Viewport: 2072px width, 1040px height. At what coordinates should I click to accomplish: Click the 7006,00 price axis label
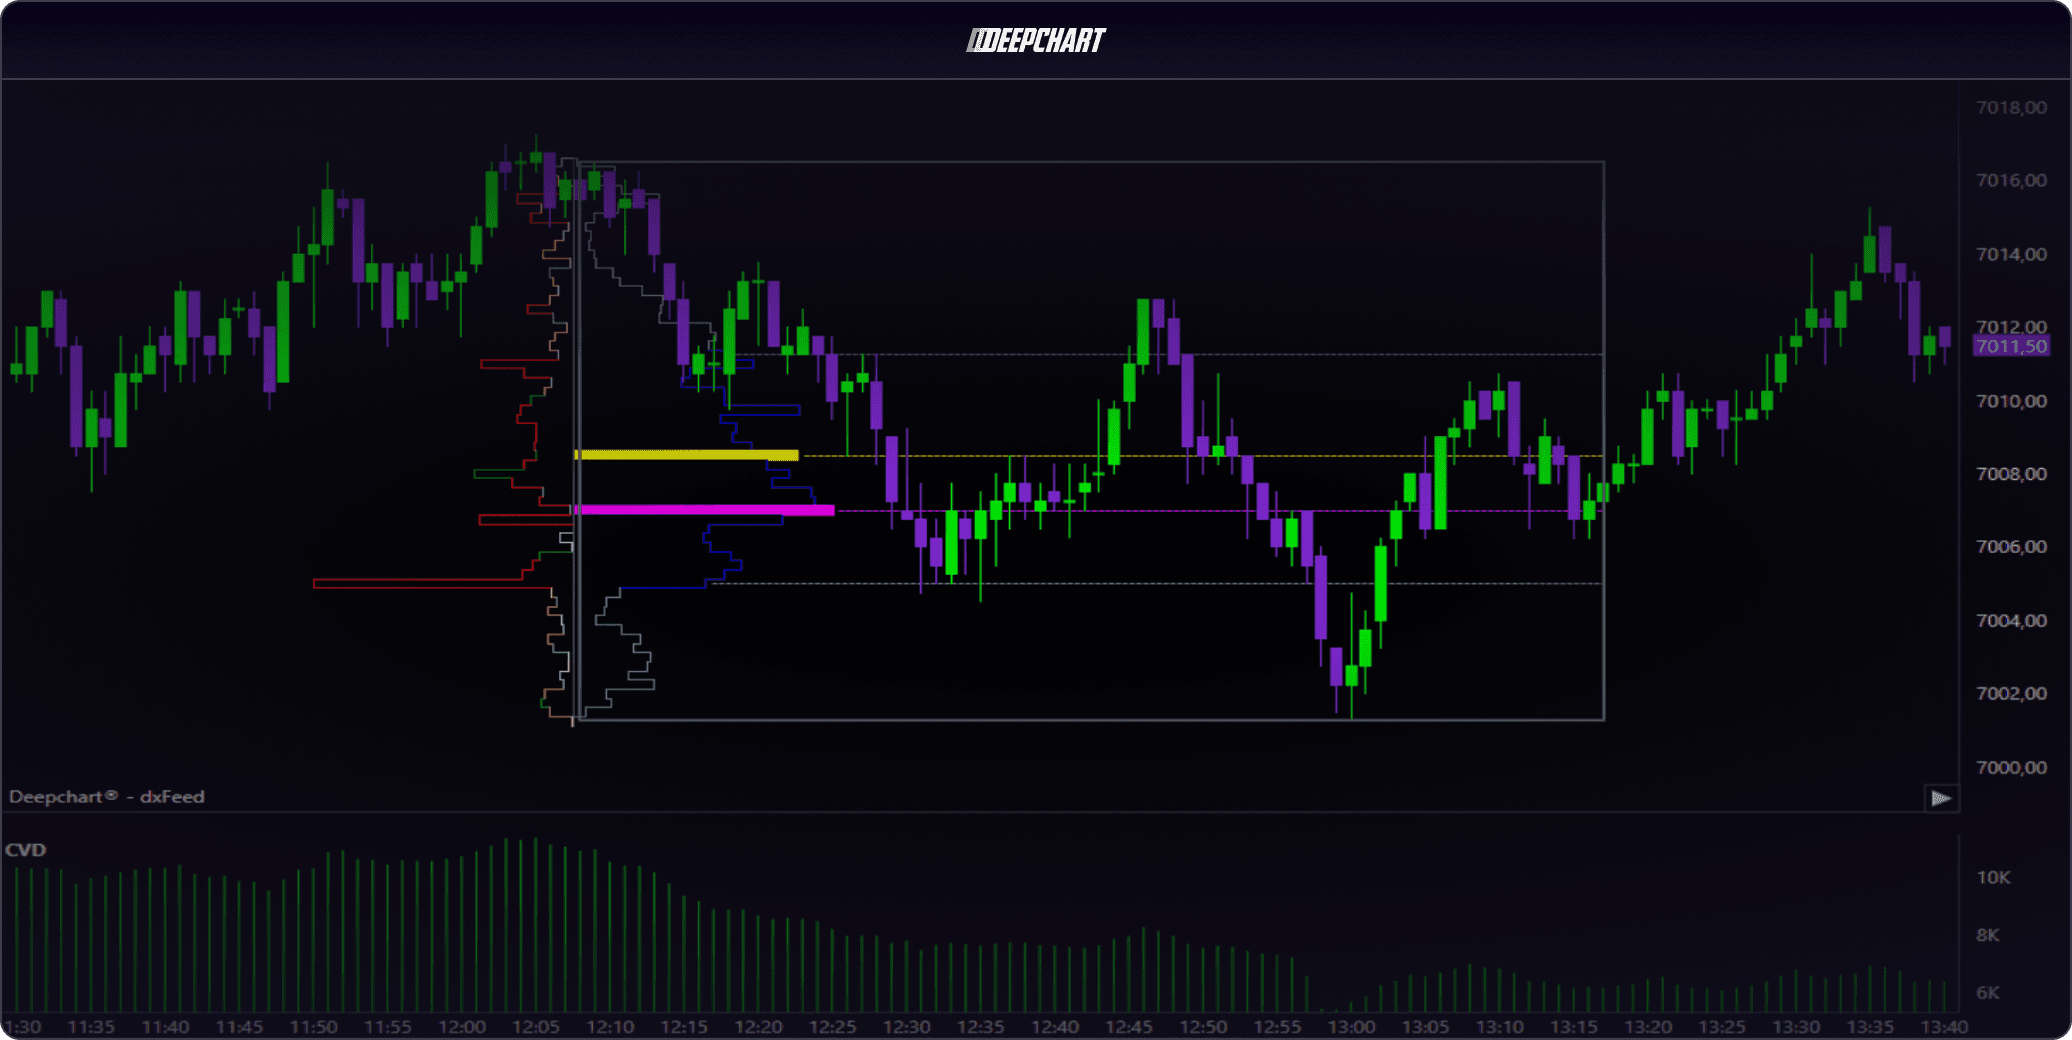pos(2011,547)
